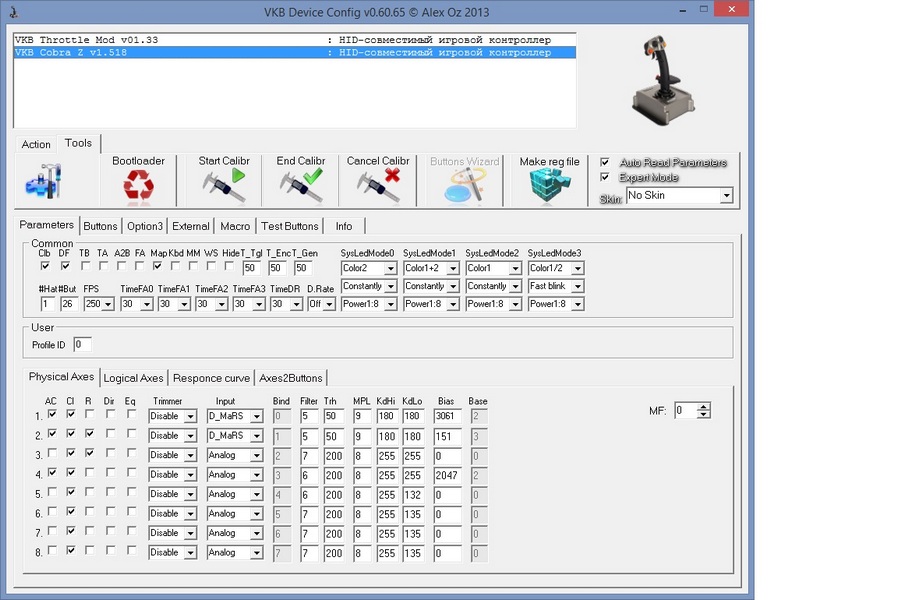This screenshot has width=898, height=600.
Task: Click the MF value field
Action: [x=686, y=410]
